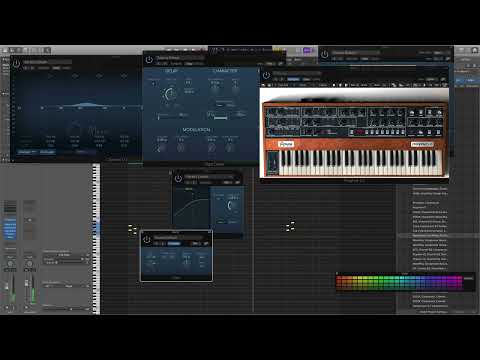Screen dimensions: 480x360
Task: Click the pan knob on the second mixer channel strip
Action: point(29,264)
